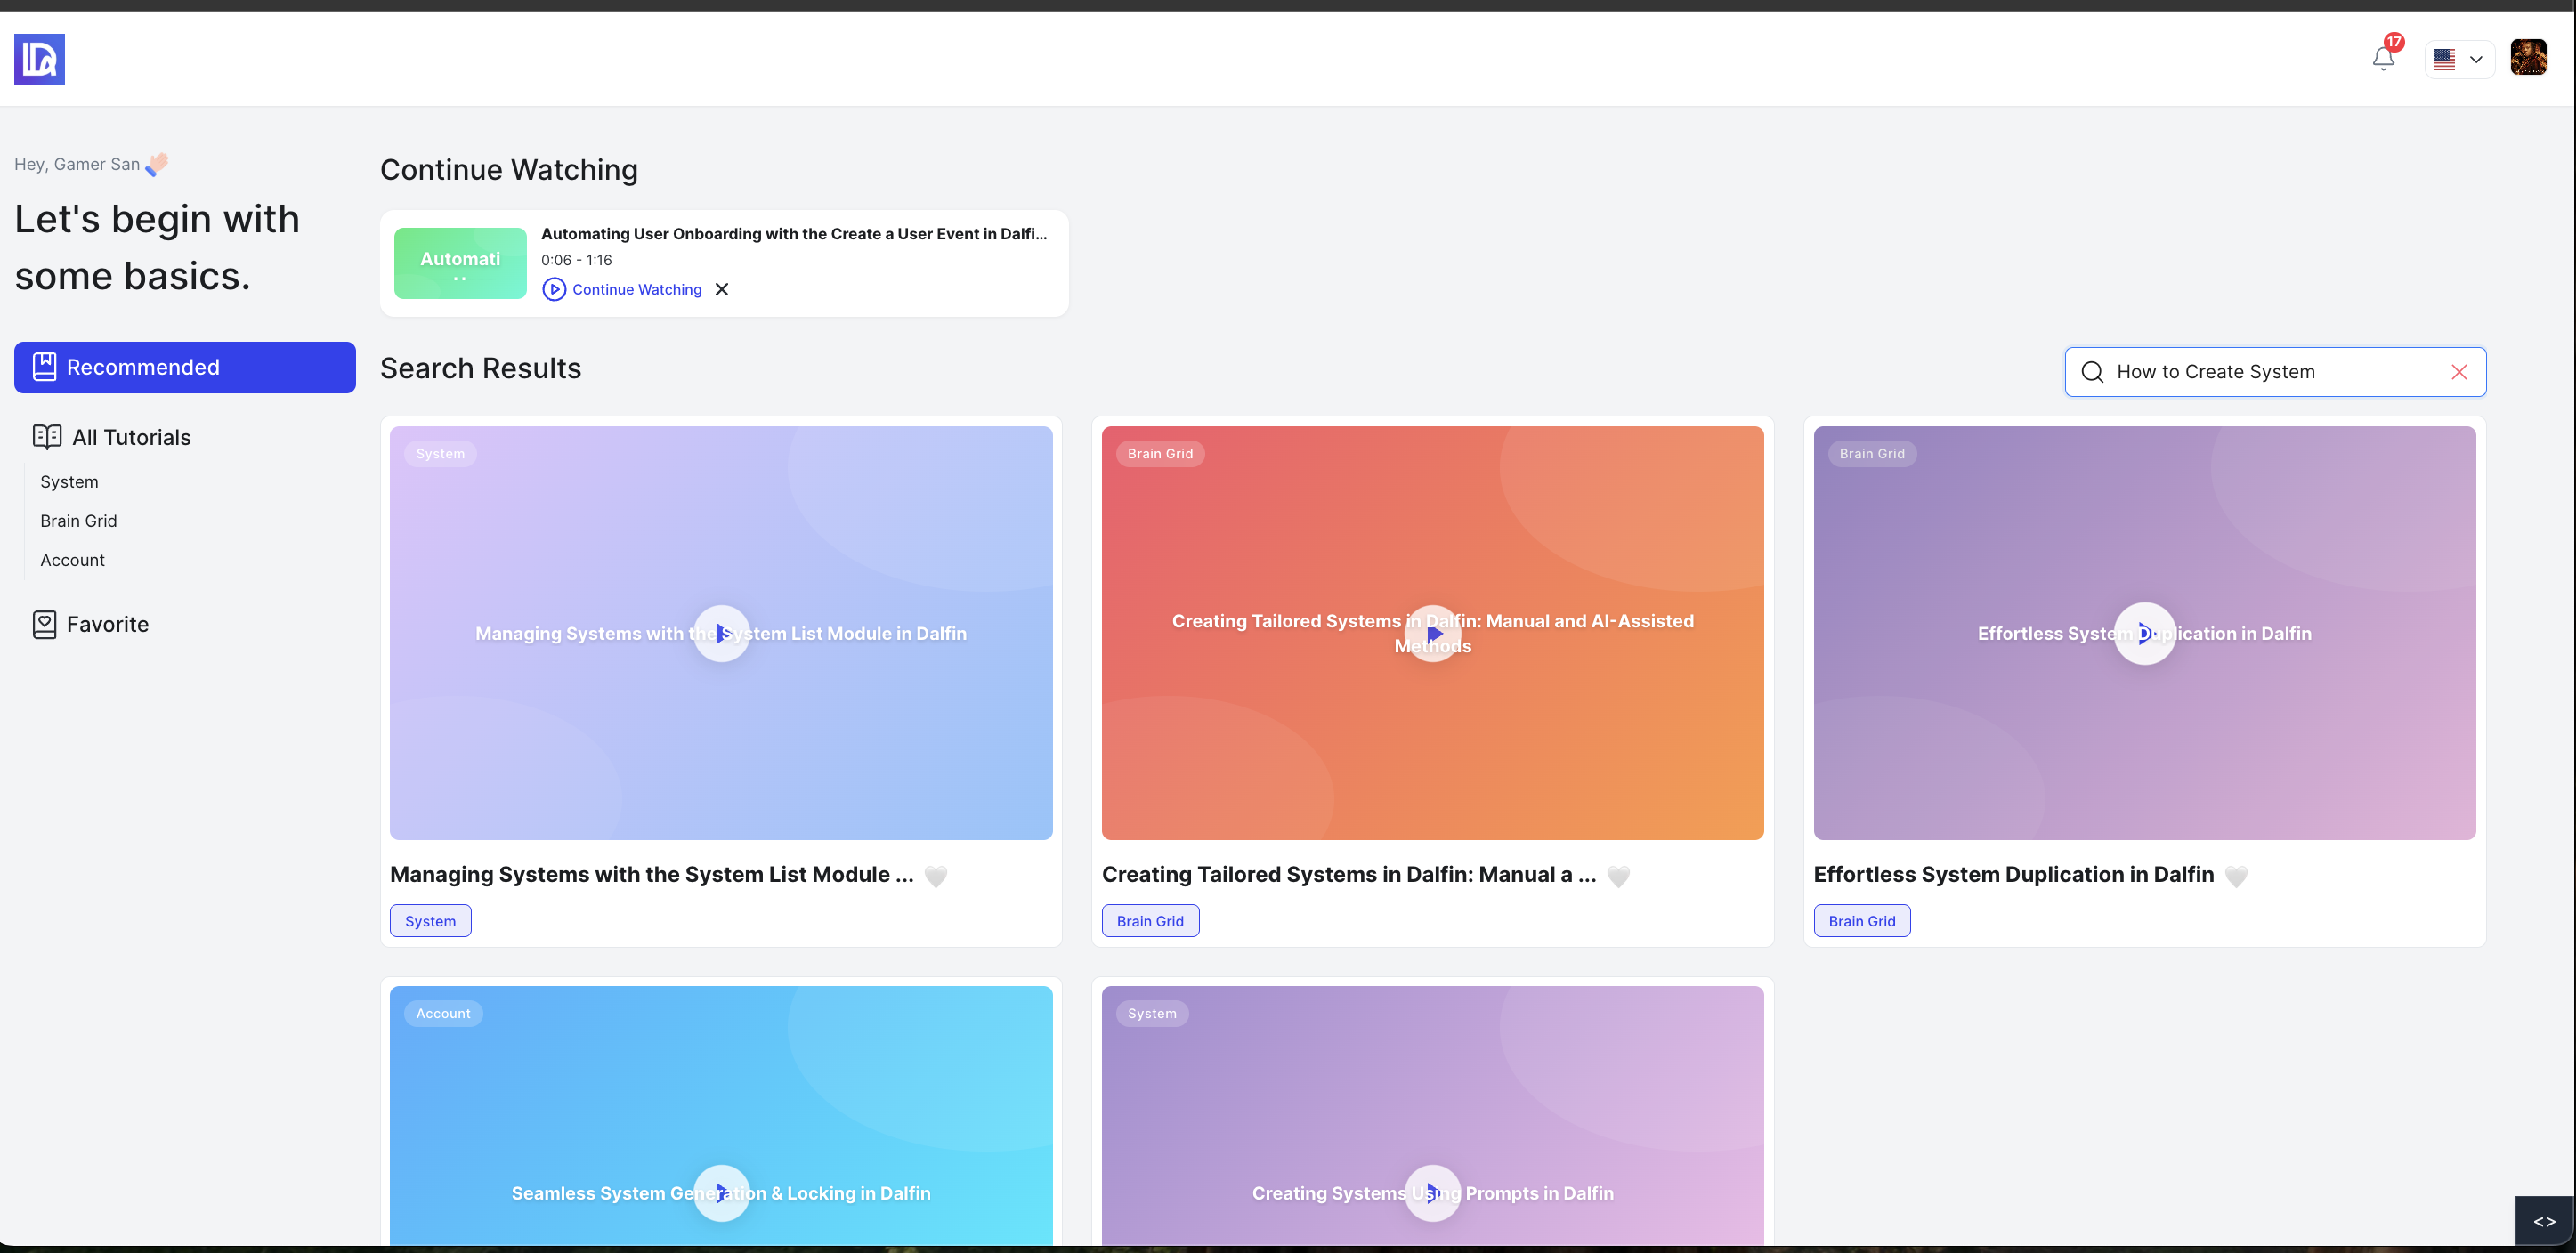The height and width of the screenshot is (1253, 2576).
Task: Open the Favorite section icon
Action: [44, 623]
